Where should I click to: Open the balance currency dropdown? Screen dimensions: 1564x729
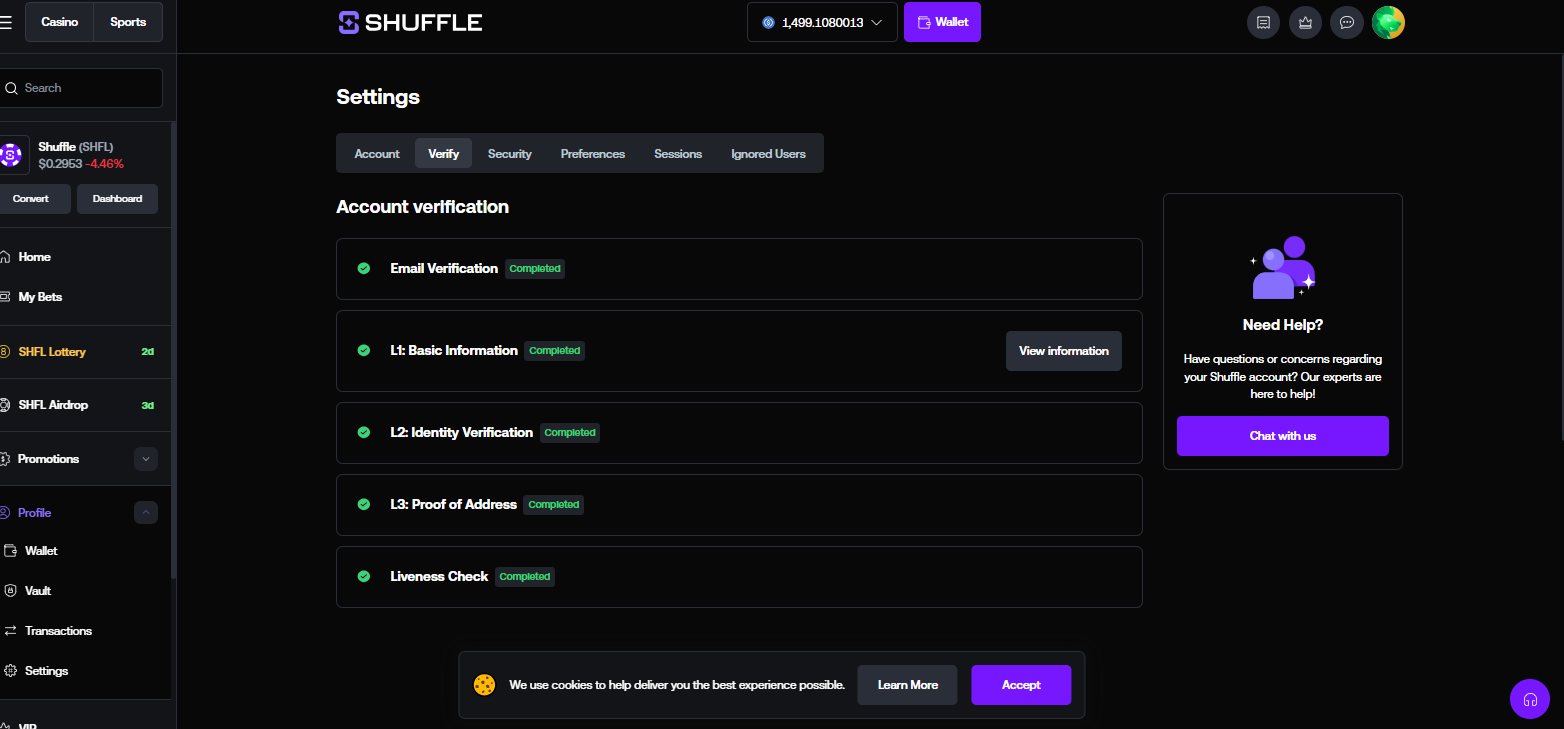click(822, 22)
